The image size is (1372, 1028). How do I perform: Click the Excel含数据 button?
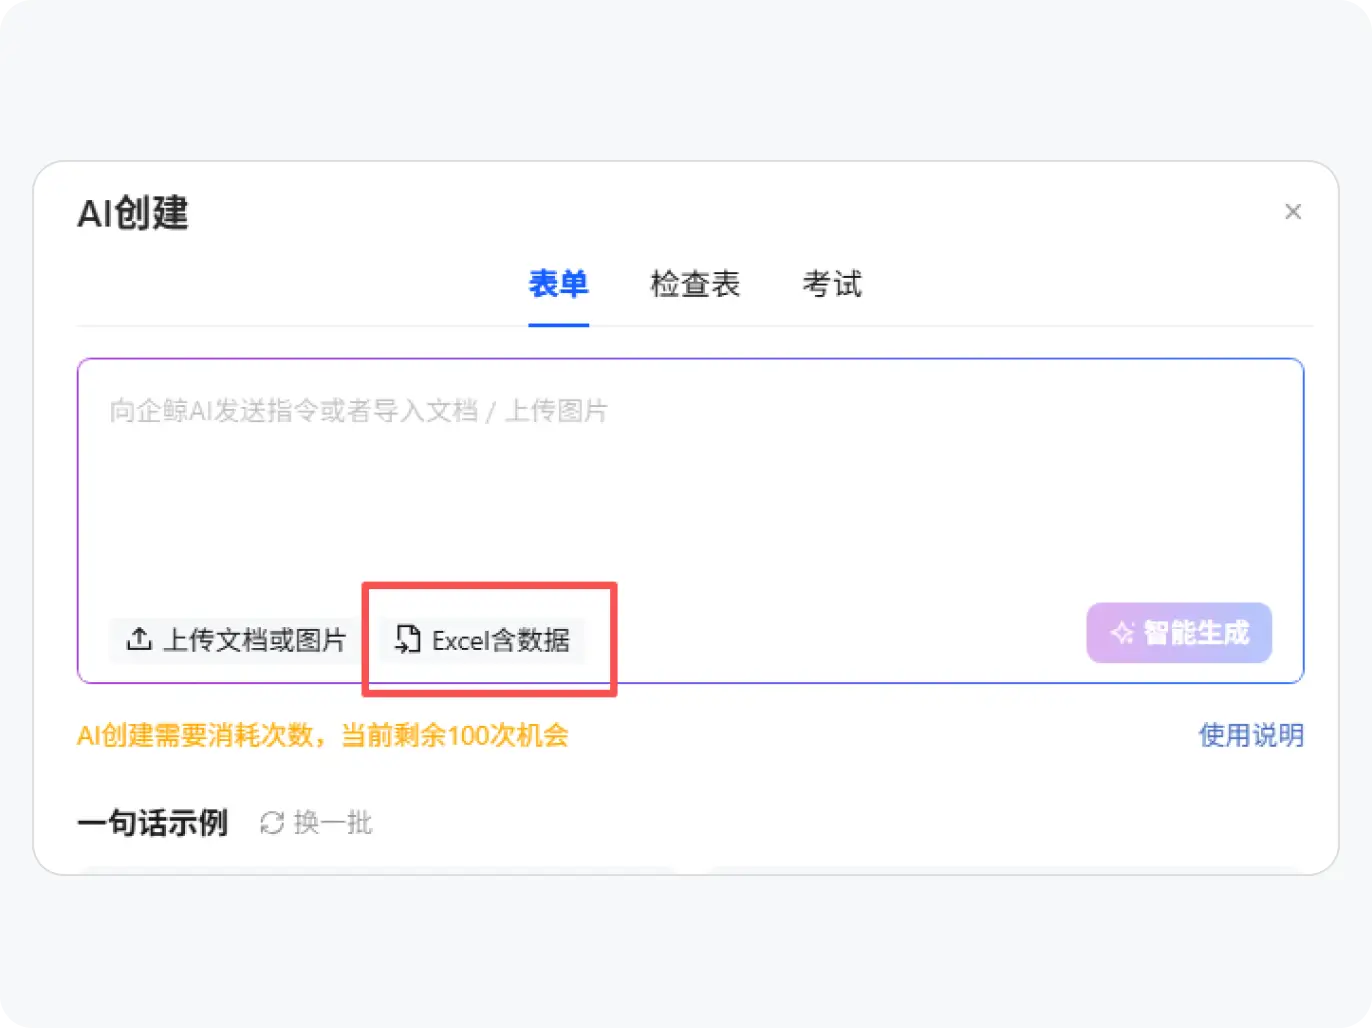pyautogui.click(x=483, y=640)
